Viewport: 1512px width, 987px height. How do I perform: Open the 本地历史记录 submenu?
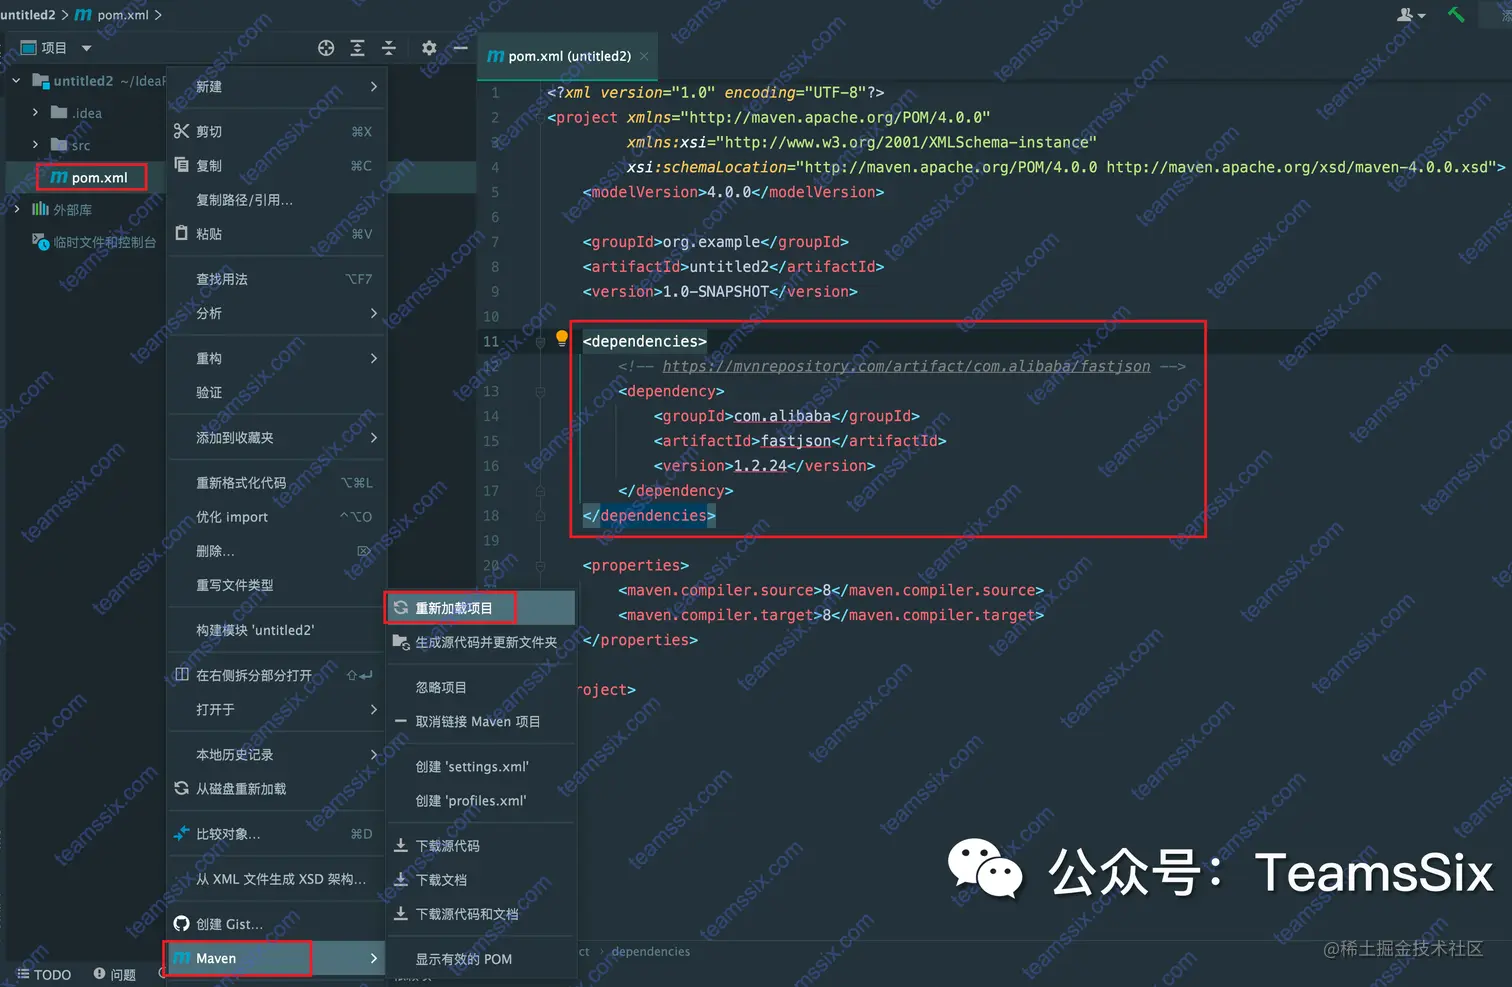[x=276, y=754]
